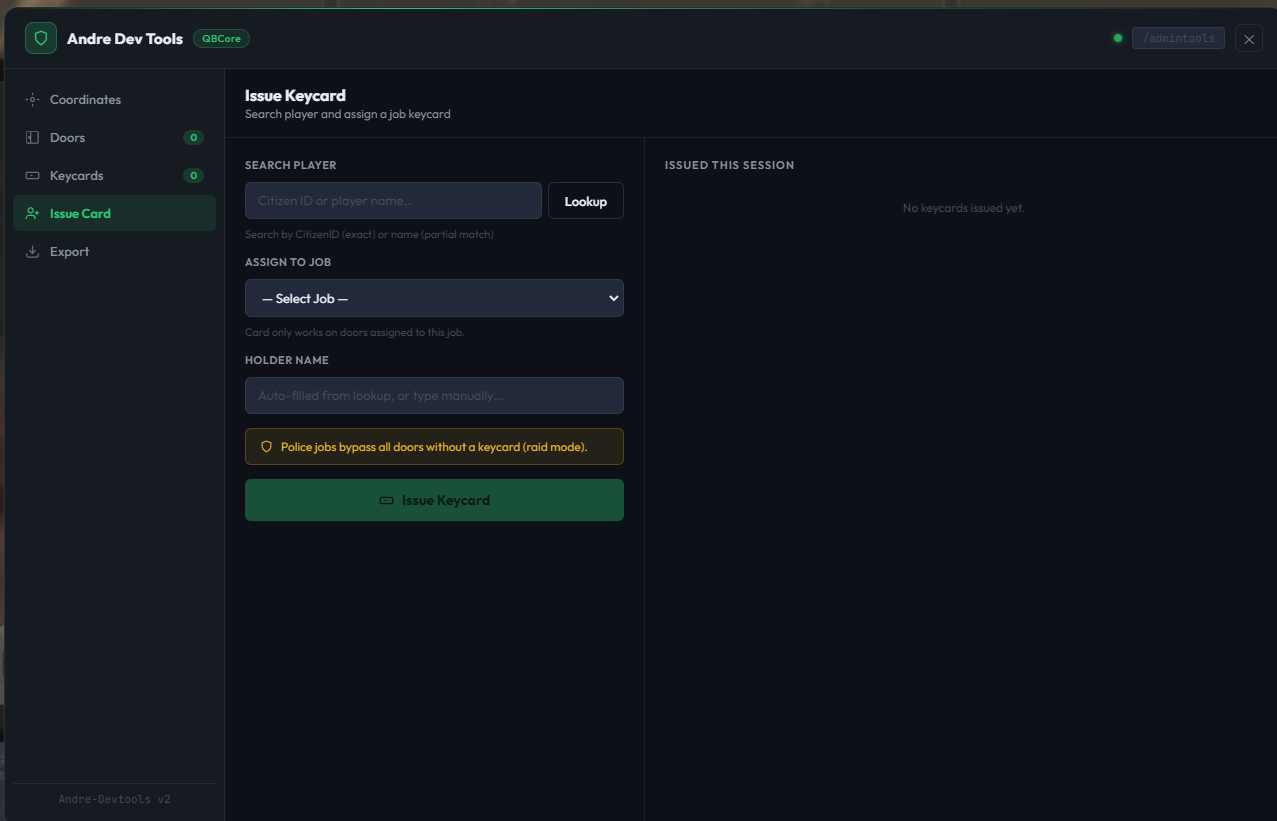1277x821 pixels.
Task: Click the Issue Card person-plus icon
Action: (32, 214)
